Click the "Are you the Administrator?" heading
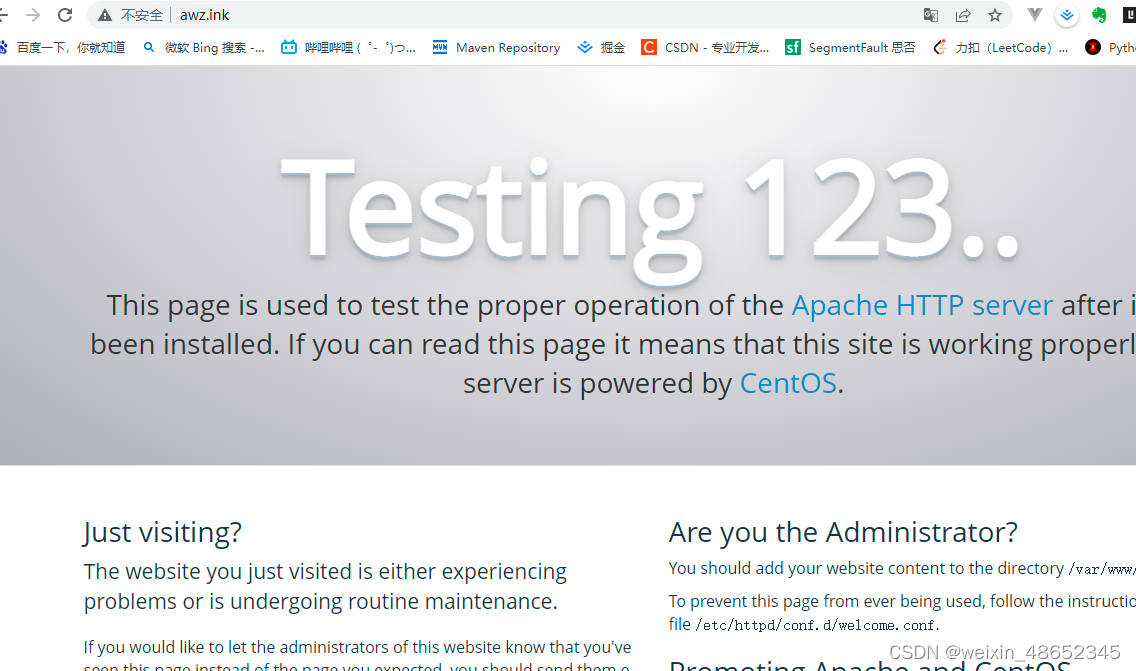This screenshot has height=671, width=1136. pos(843,533)
